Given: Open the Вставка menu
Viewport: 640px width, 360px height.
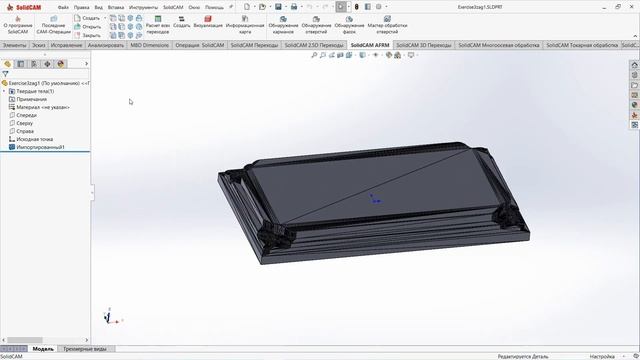Looking at the screenshot, I should [x=116, y=7].
